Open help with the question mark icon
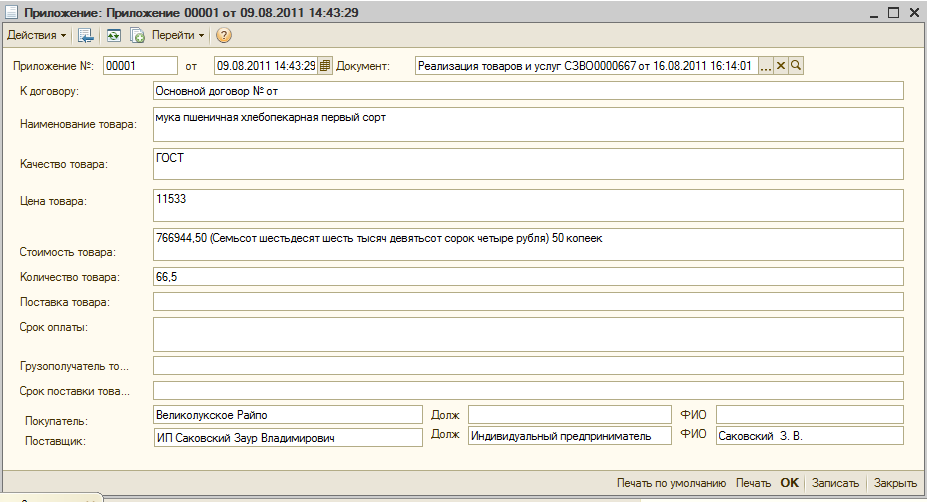Image resolution: width=927 pixels, height=502 pixels. [224, 35]
